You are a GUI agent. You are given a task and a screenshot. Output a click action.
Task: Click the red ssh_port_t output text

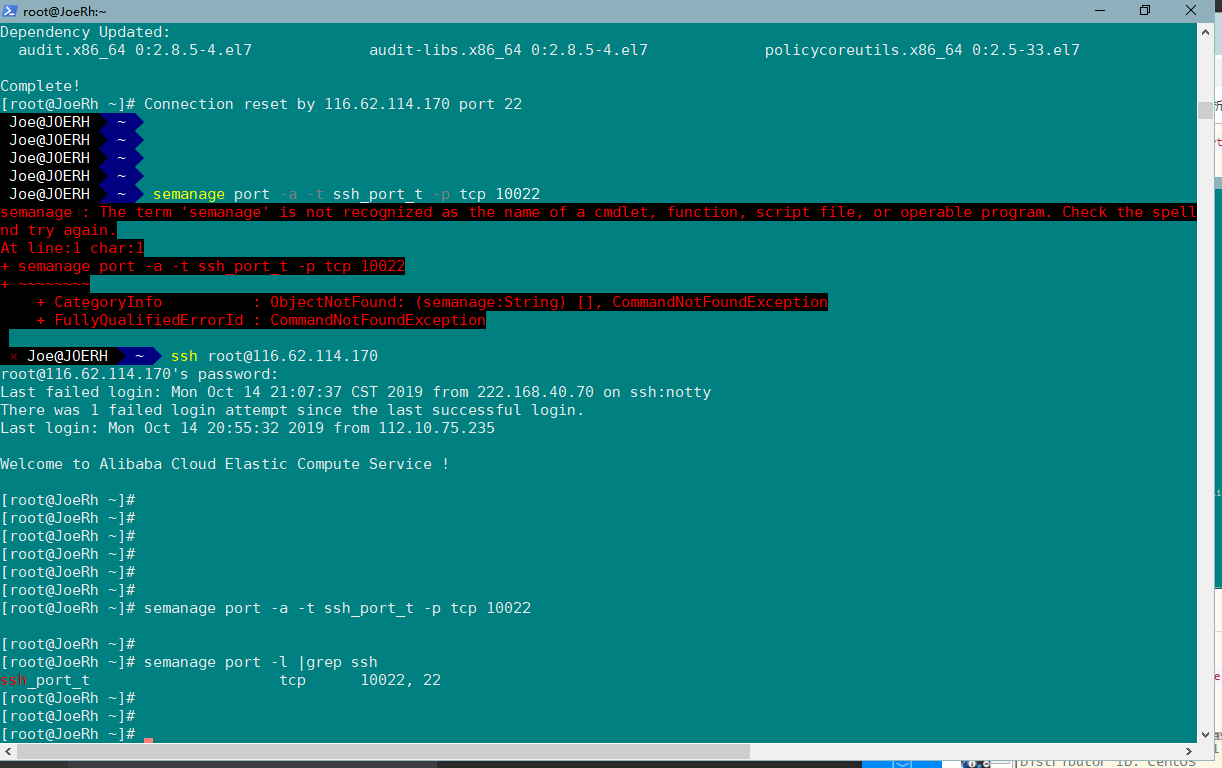click(x=45, y=680)
